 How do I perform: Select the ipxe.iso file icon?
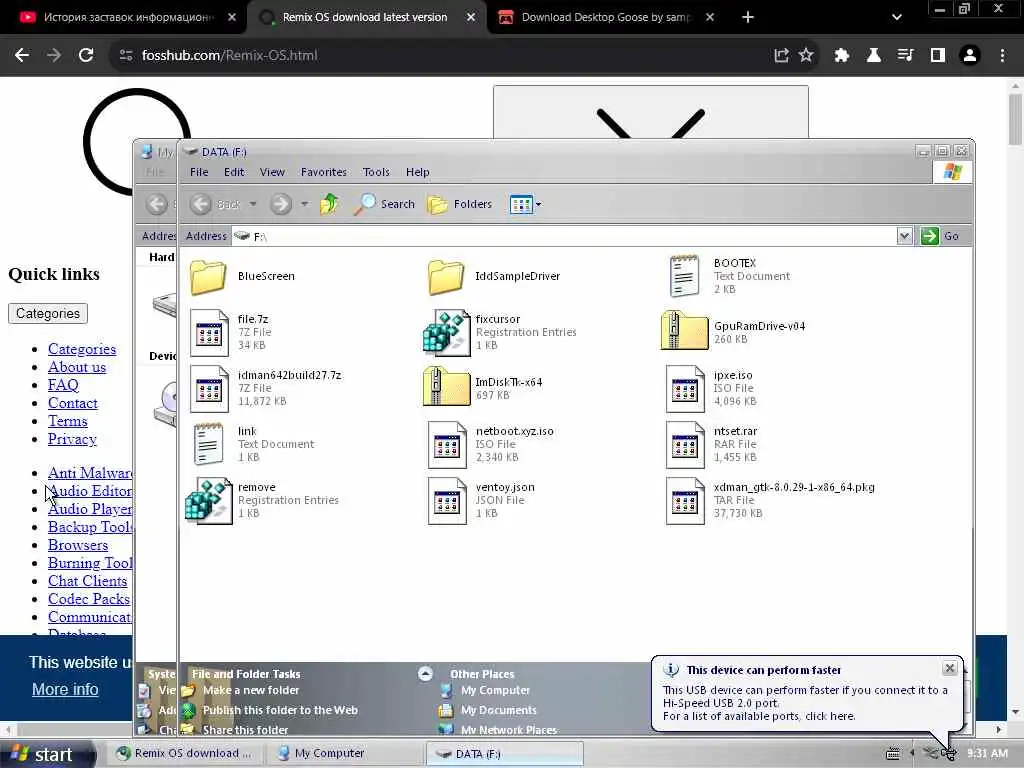click(684, 389)
